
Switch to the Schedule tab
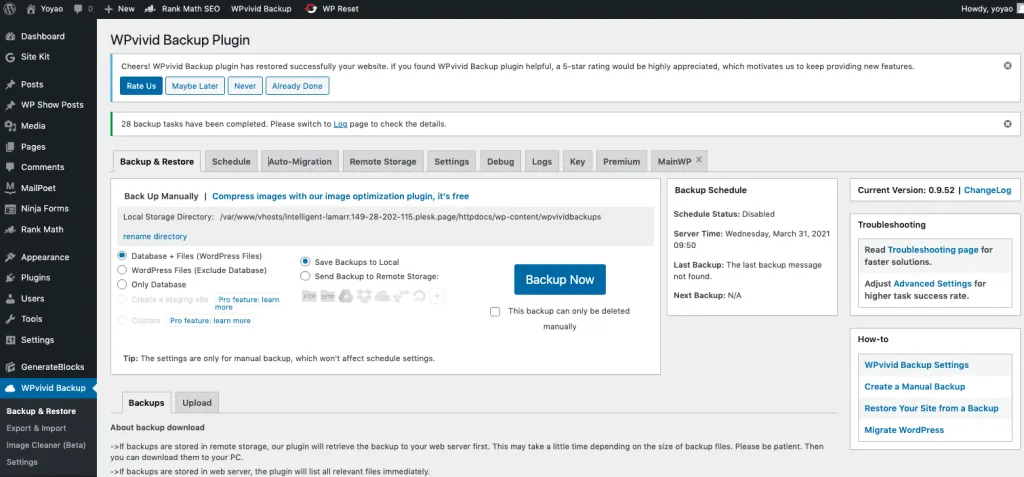coord(231,161)
